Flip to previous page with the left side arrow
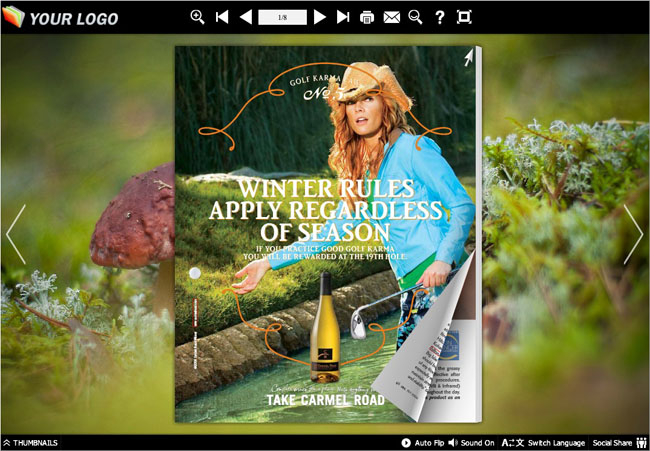This screenshot has width=650, height=451. pyautogui.click(x=16, y=234)
